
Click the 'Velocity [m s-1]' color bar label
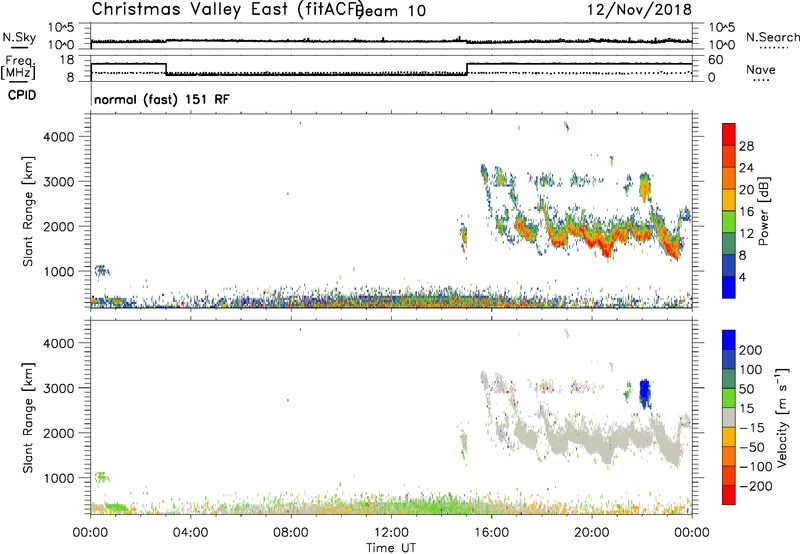(782, 417)
